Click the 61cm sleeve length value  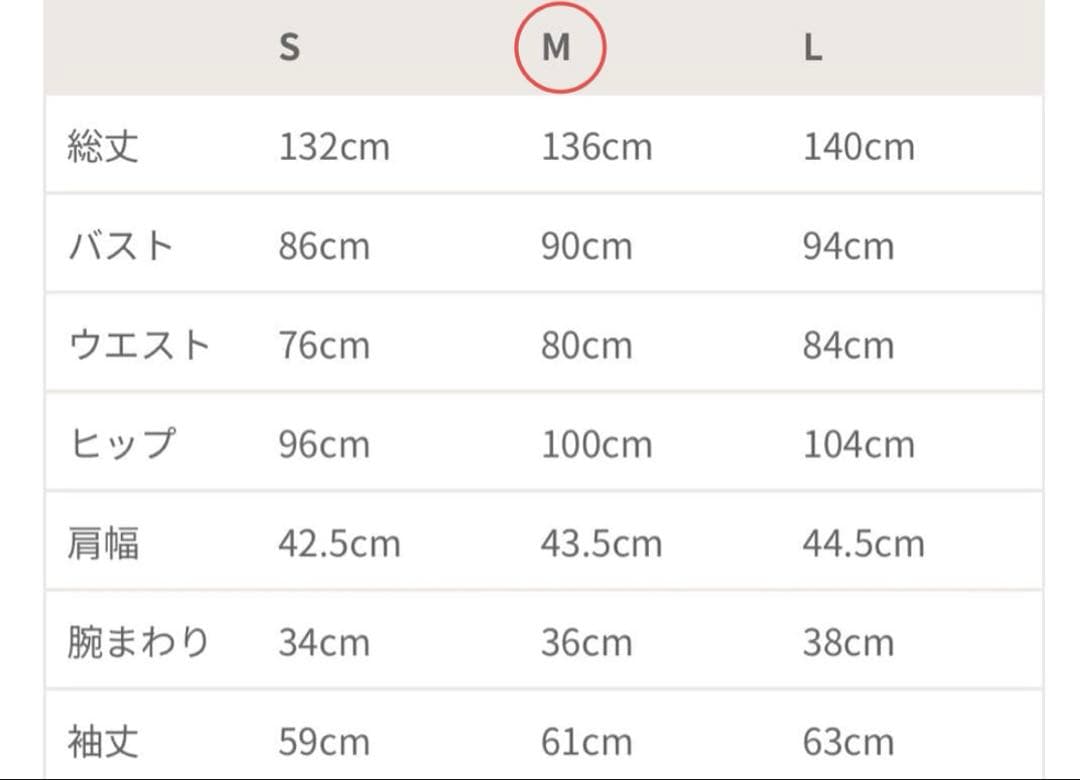tap(586, 742)
